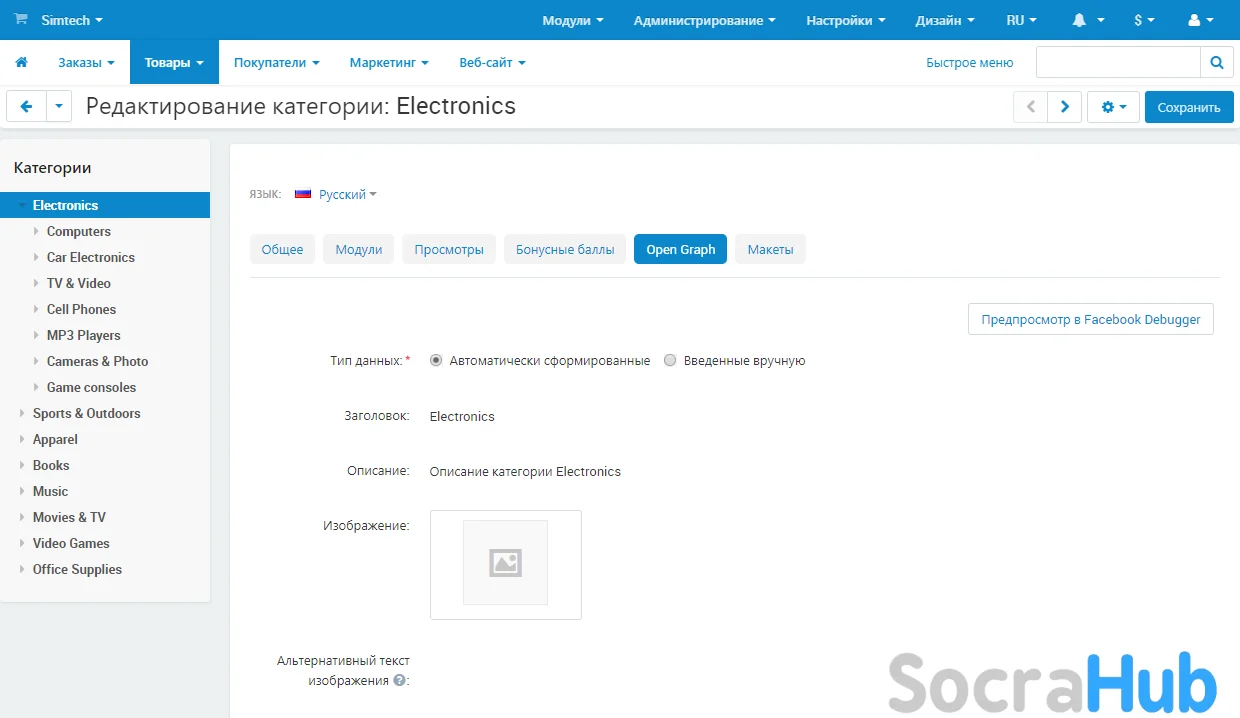Image resolution: width=1240 pixels, height=718 pixels.
Task: Open the user account icon menu
Action: point(1200,20)
